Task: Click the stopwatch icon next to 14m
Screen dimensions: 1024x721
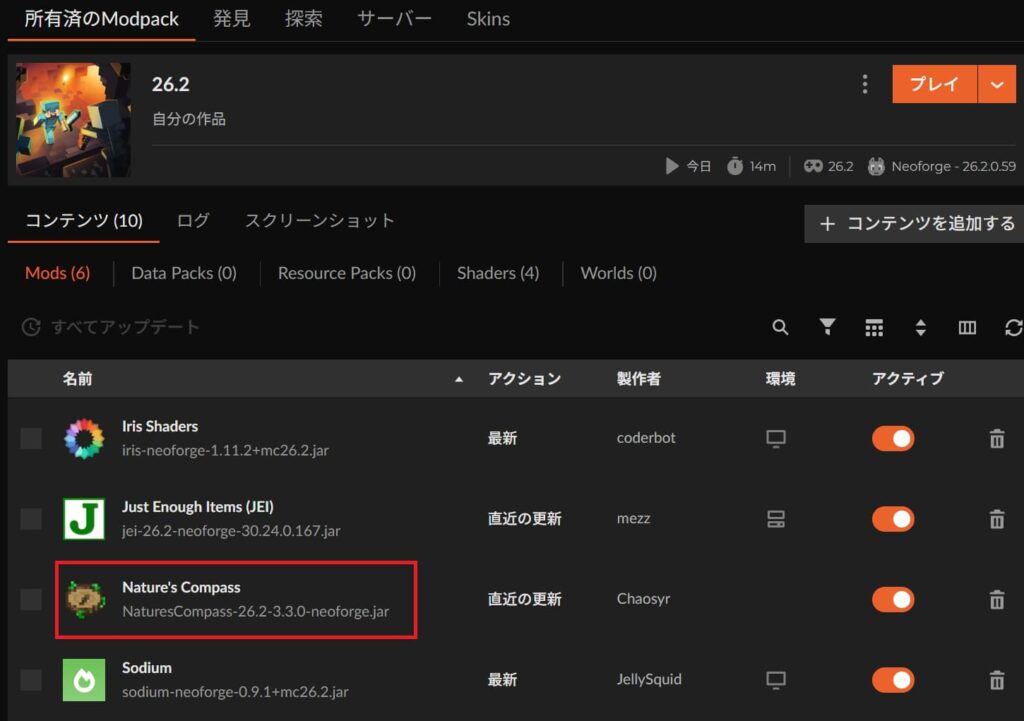Action: pos(735,166)
